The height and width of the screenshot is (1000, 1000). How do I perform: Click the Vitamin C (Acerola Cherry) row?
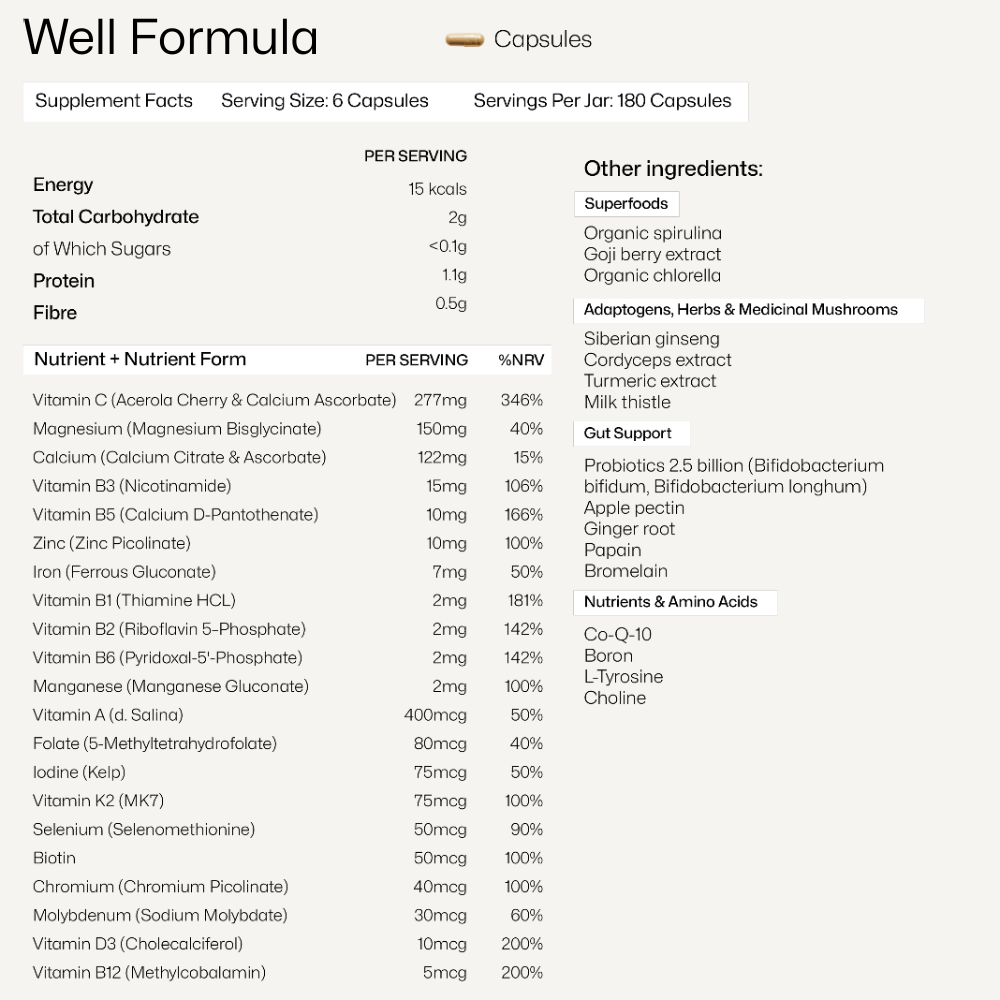(x=214, y=400)
